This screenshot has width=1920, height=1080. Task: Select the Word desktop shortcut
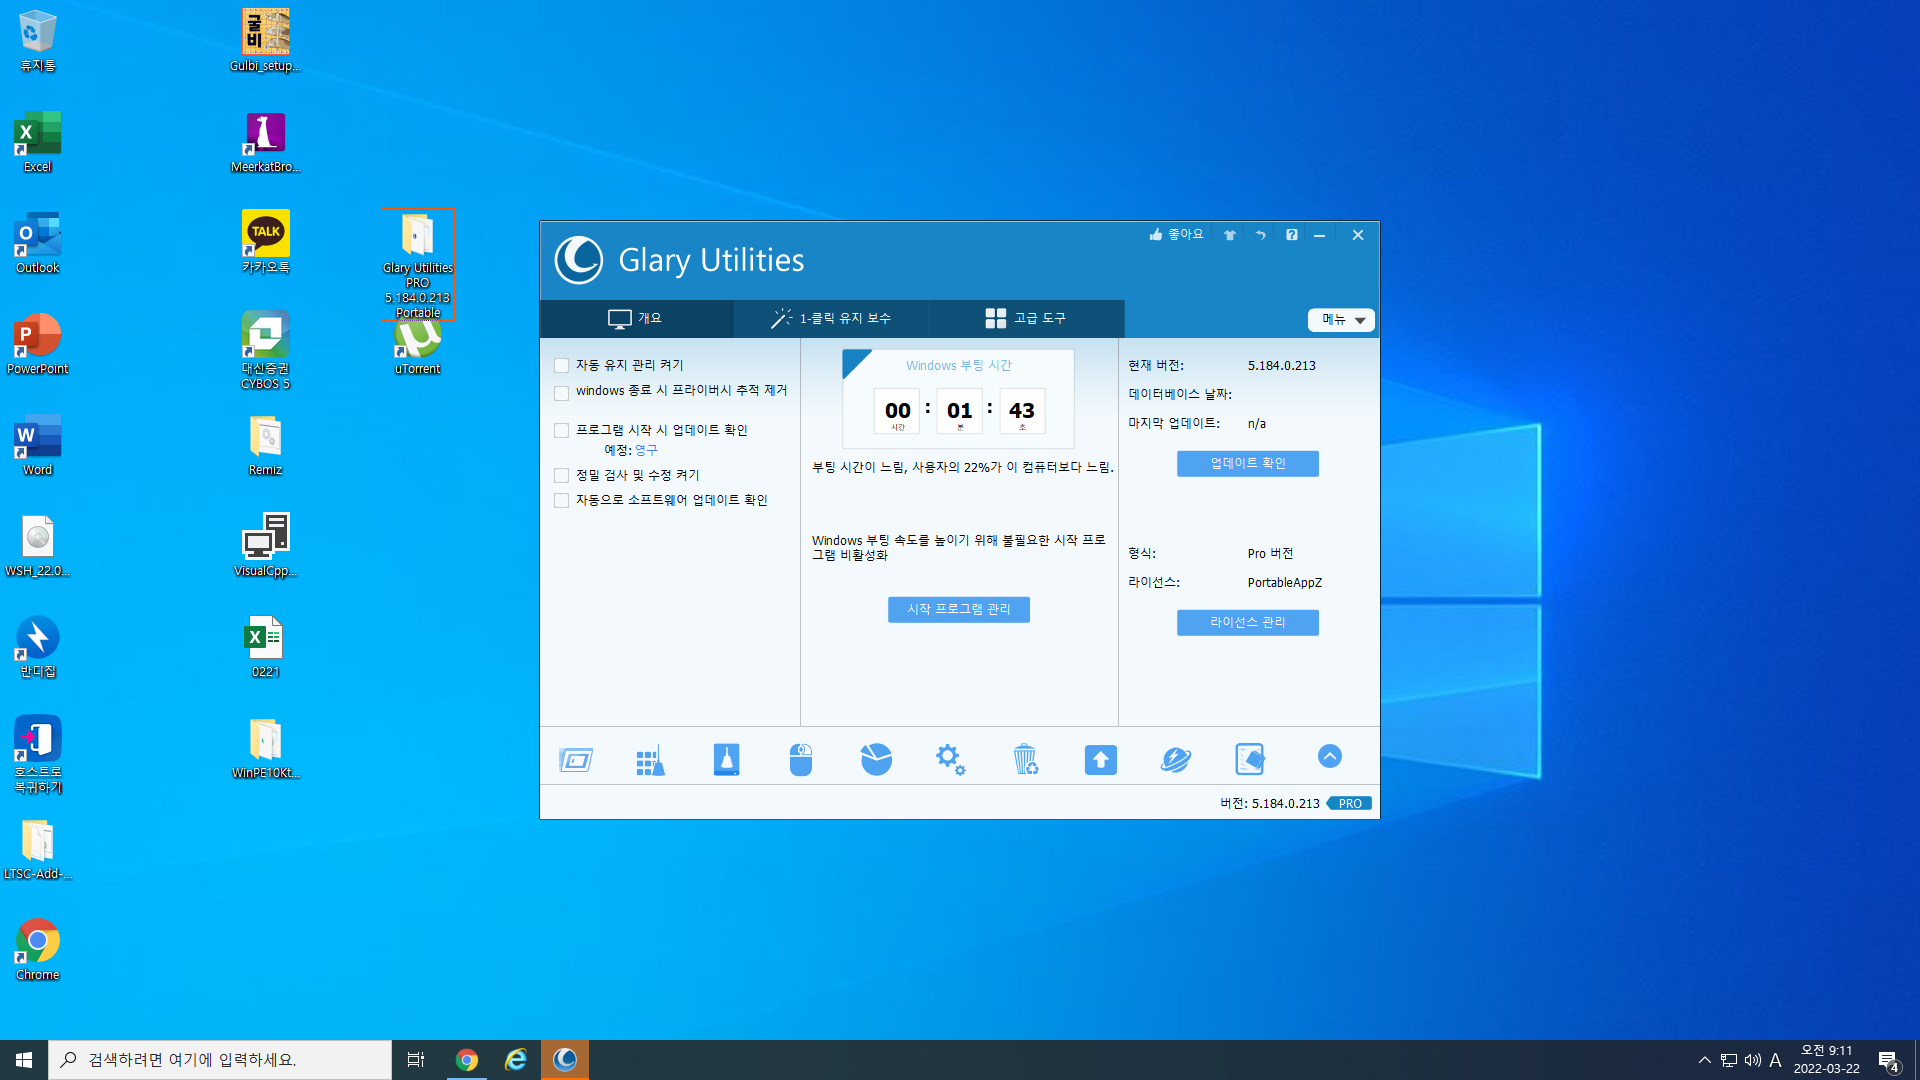tap(38, 444)
